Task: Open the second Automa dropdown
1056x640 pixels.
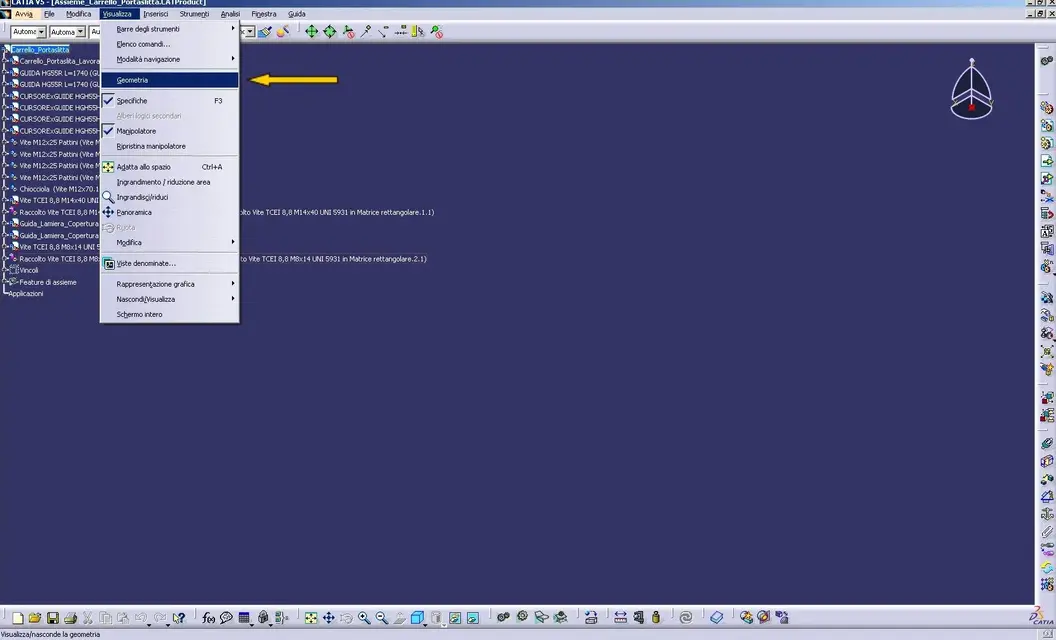Action: click(x=80, y=32)
